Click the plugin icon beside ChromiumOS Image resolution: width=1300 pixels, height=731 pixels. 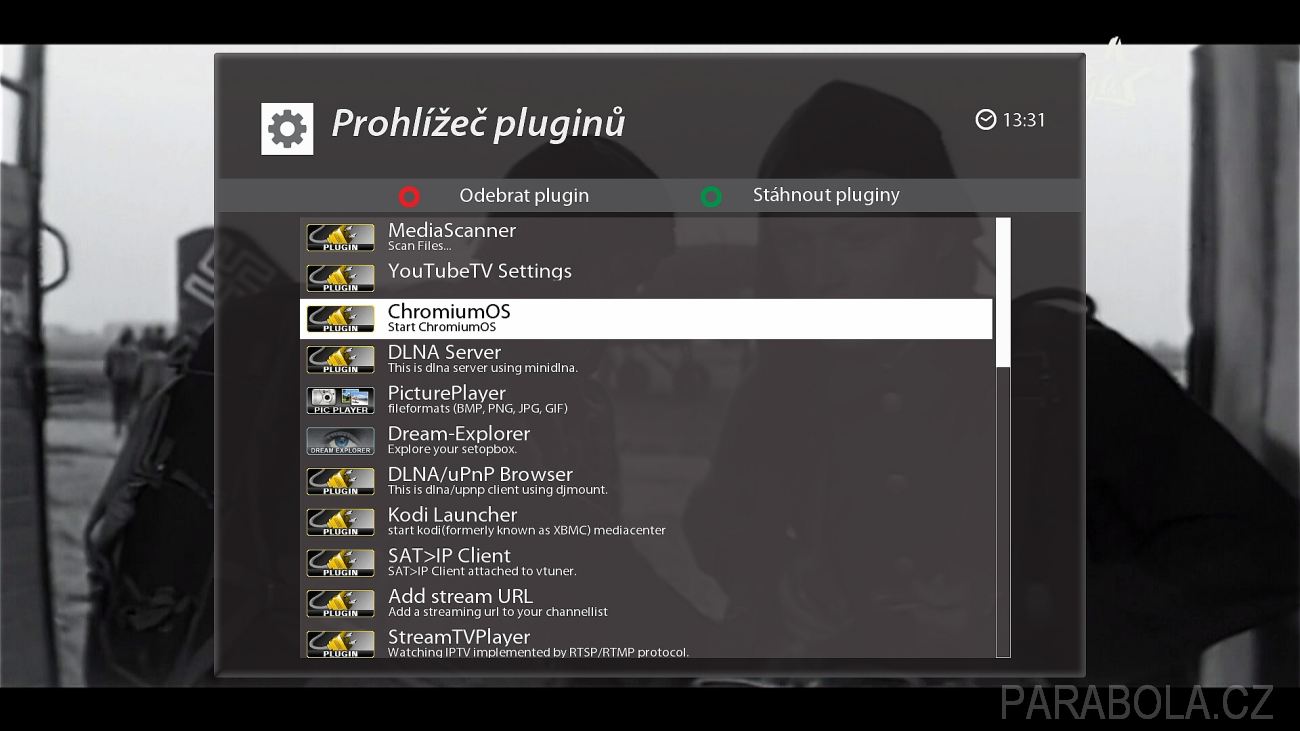[x=340, y=319]
